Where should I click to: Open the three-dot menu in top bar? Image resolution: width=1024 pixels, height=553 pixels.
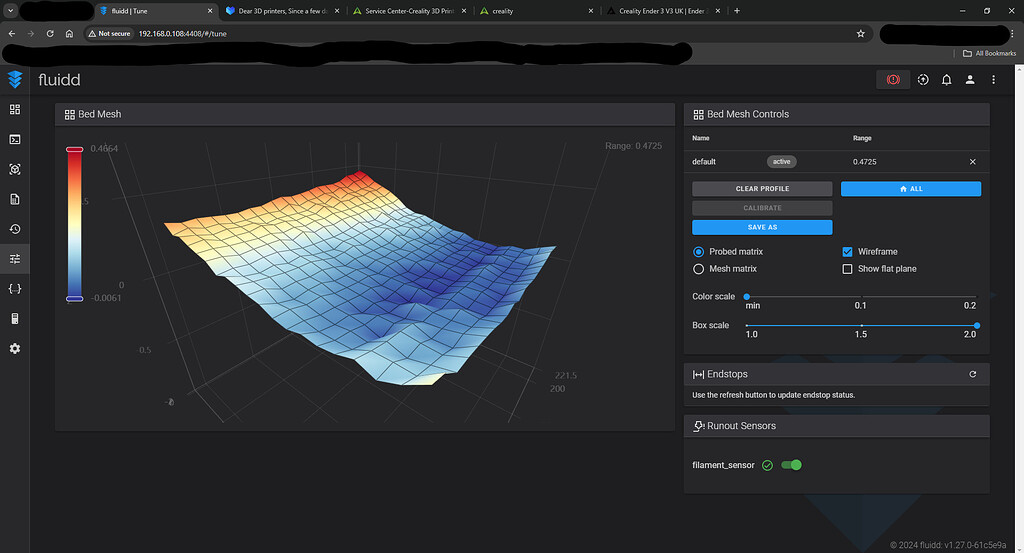click(993, 80)
